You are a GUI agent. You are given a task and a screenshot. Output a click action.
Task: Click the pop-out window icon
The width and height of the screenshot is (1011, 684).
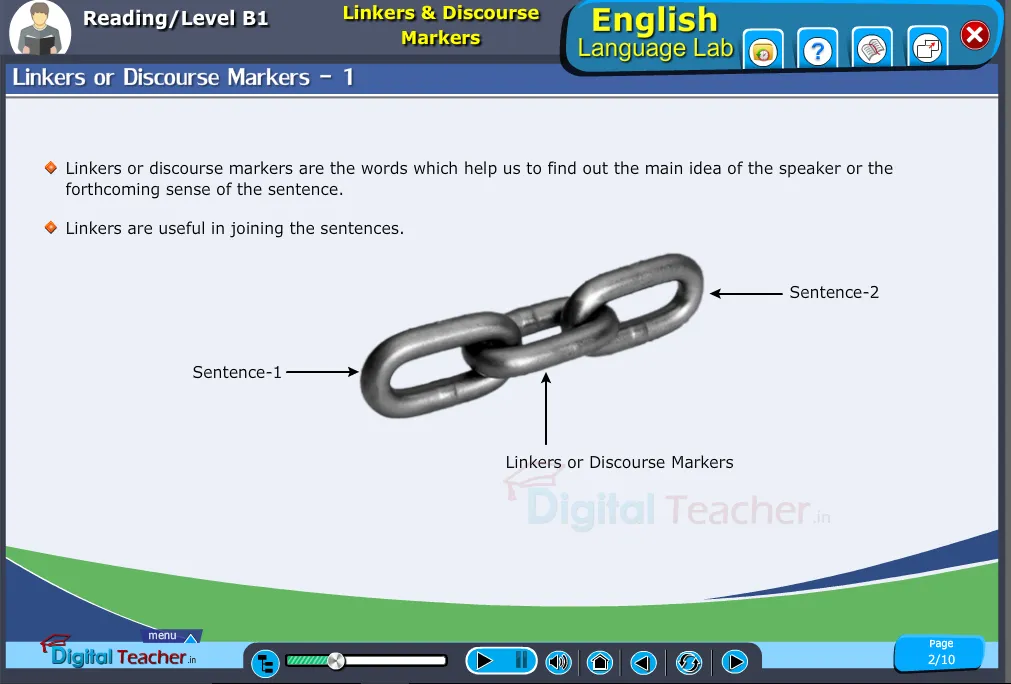tap(927, 49)
